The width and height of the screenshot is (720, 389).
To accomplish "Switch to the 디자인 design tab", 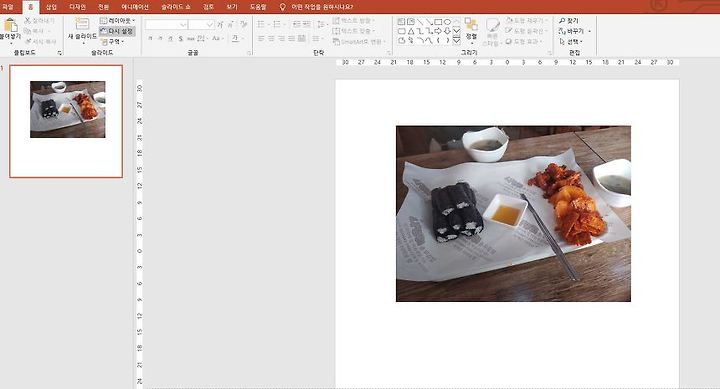I will tap(77, 7).
